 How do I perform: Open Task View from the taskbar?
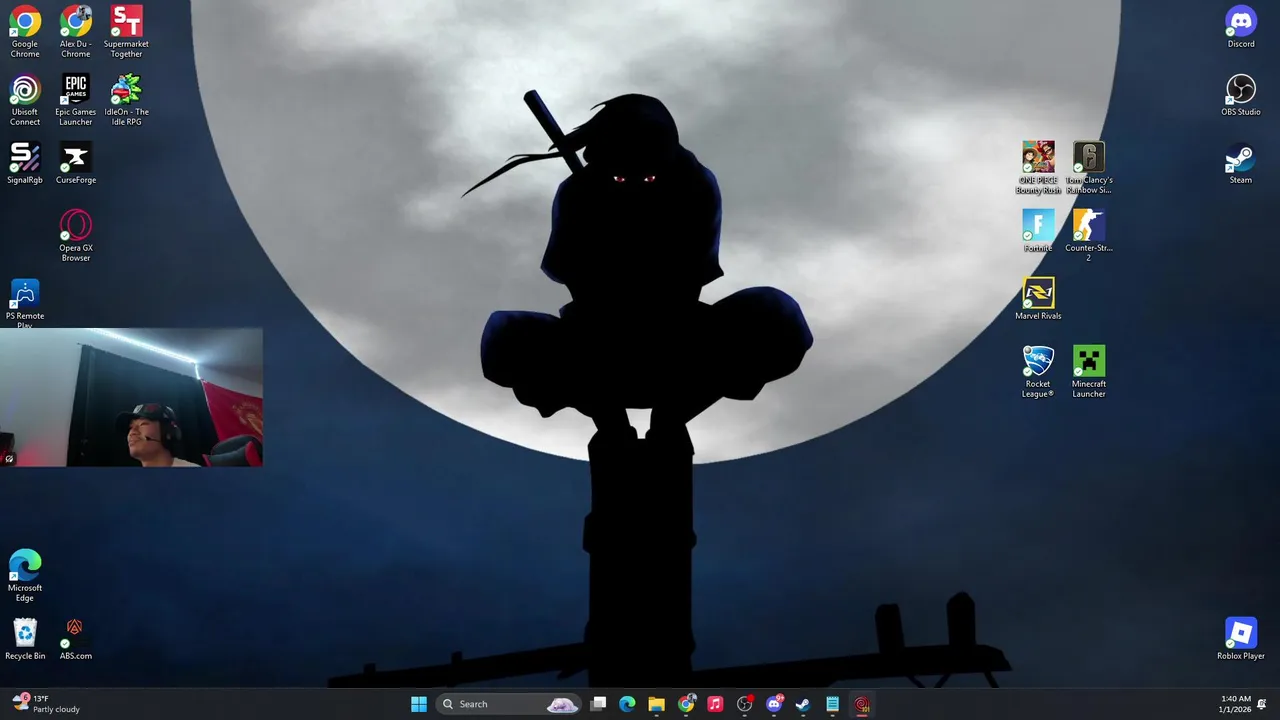tap(598, 704)
